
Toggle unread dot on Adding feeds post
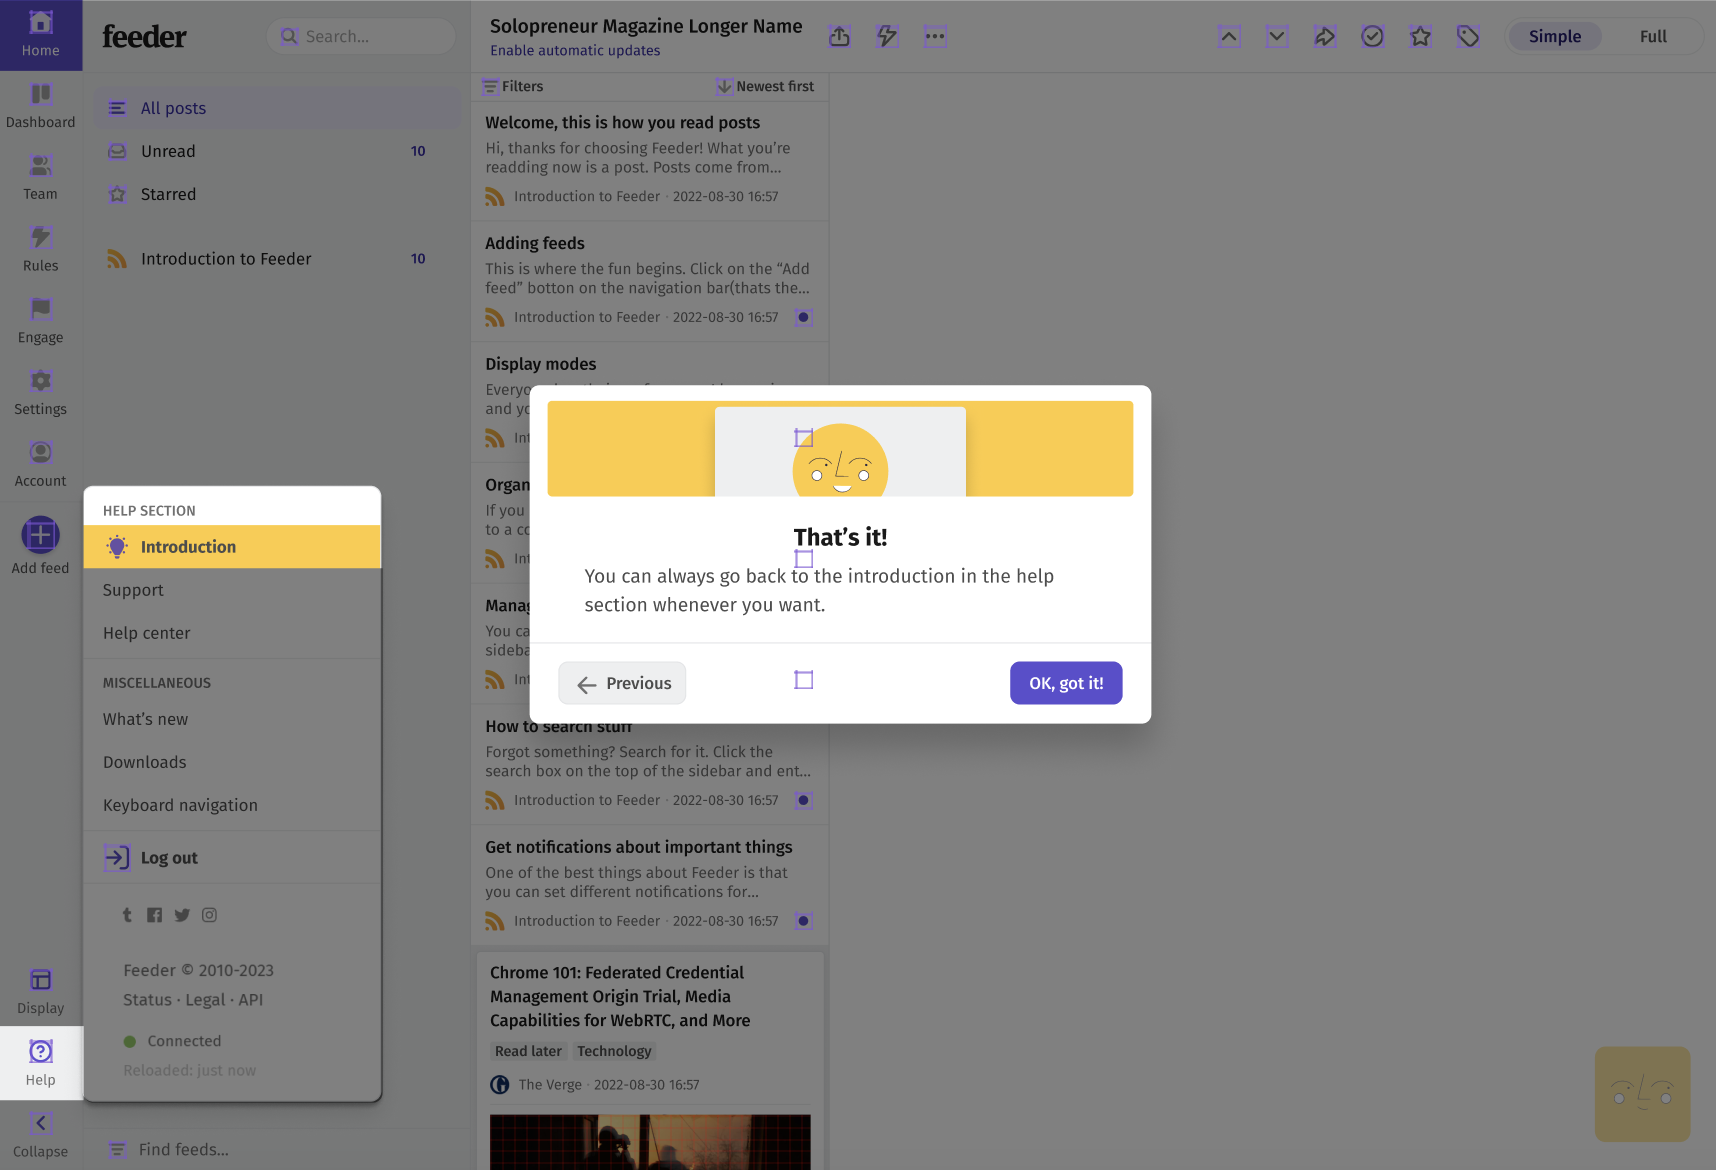pos(803,318)
